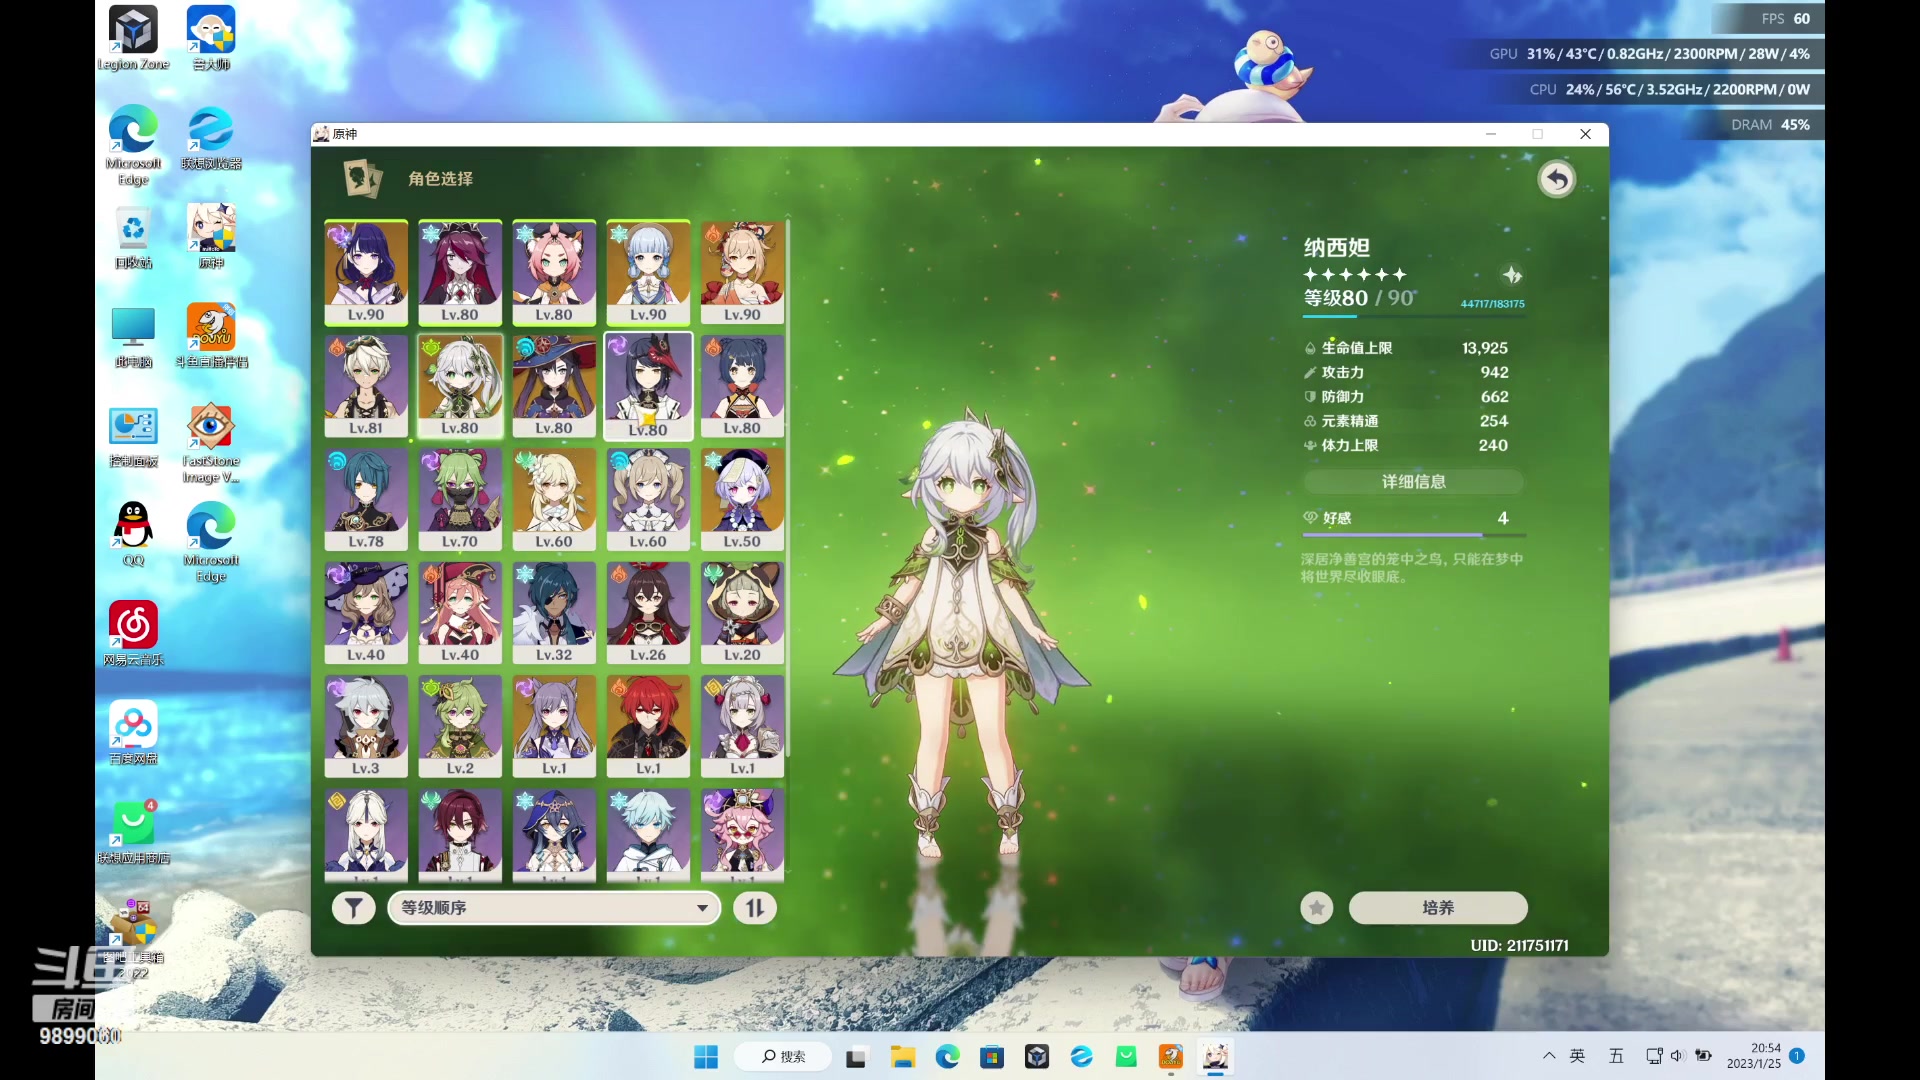The image size is (1920, 1080).
Task: Select the Lv.81 character portrait
Action: pyautogui.click(x=366, y=386)
